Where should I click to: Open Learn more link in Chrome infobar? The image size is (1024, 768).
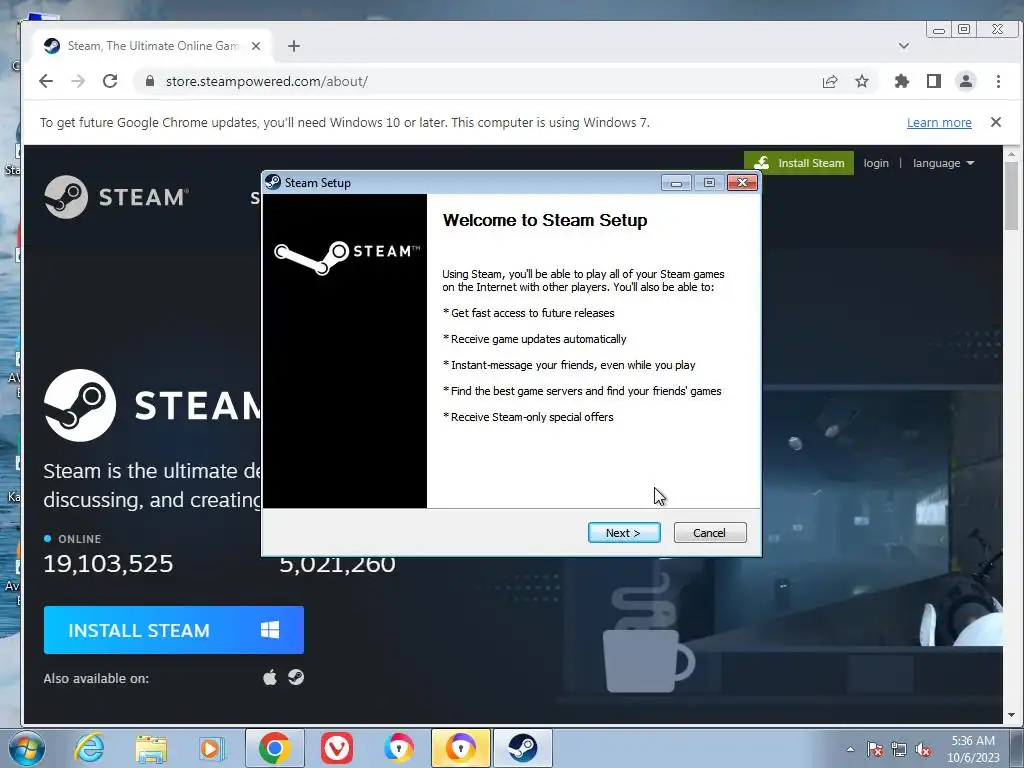click(x=939, y=123)
